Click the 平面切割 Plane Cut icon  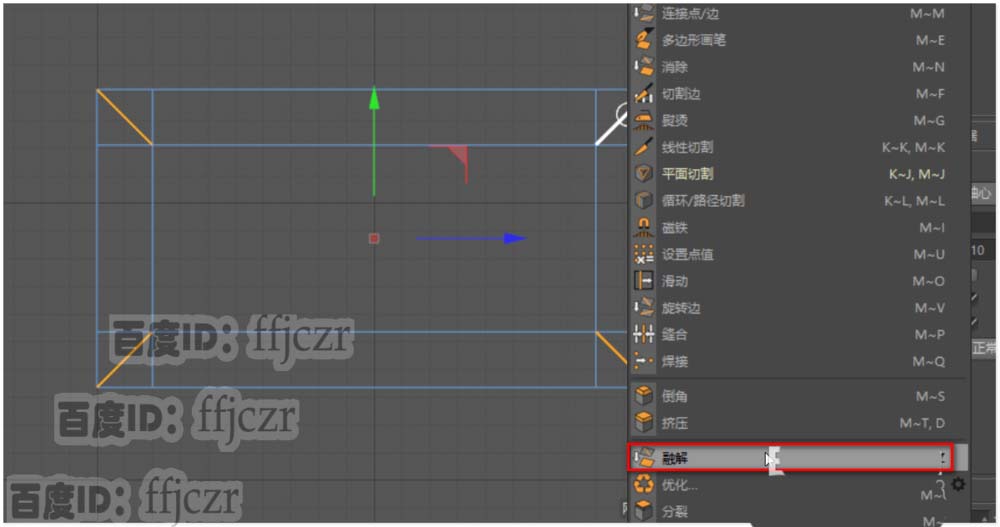click(643, 174)
